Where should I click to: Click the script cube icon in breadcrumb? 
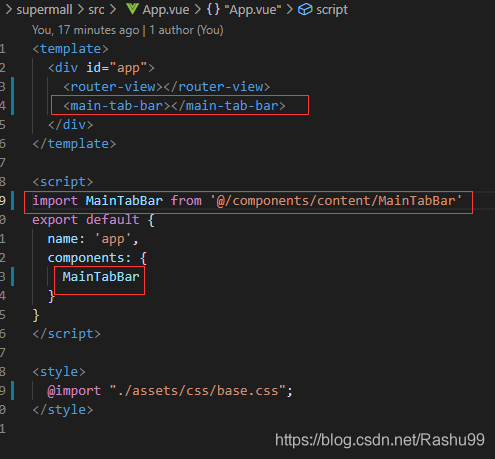pos(305,9)
